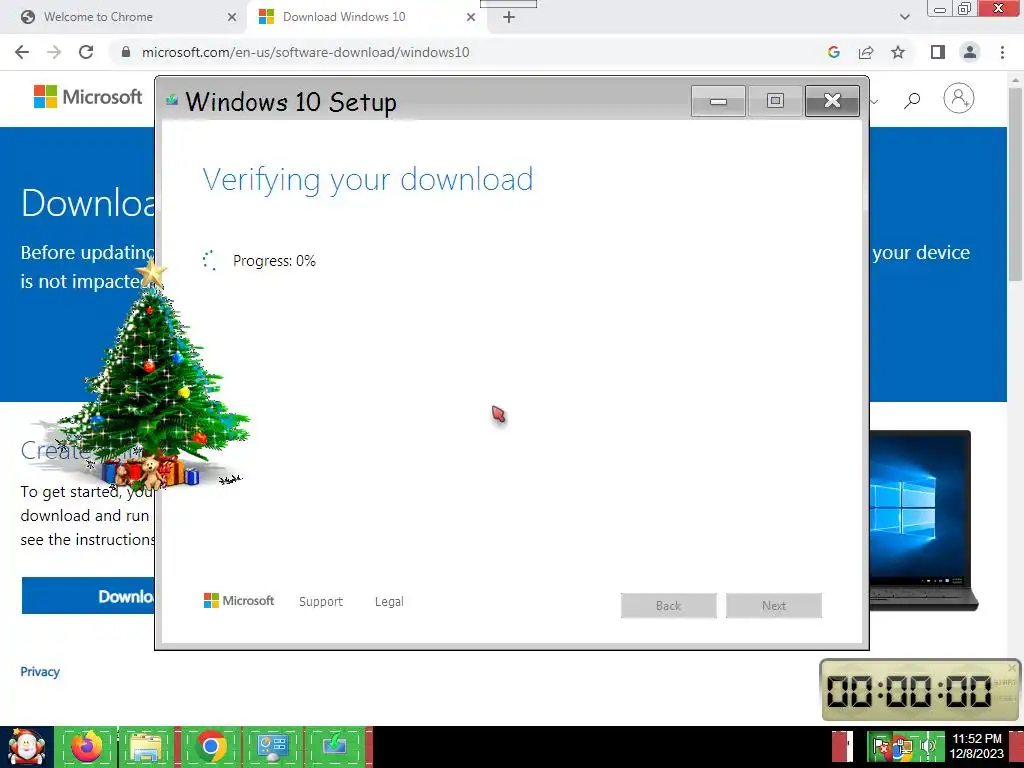
Task: Switch to Chrome via the taskbar icon
Action: point(210,746)
